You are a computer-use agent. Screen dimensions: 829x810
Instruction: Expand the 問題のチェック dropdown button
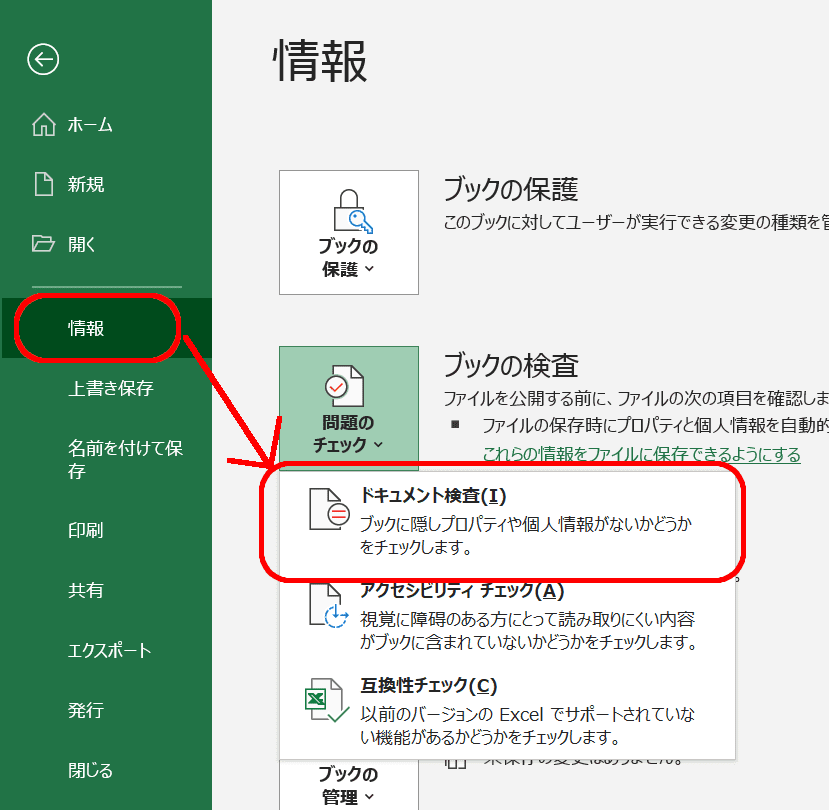pyautogui.click(x=349, y=408)
